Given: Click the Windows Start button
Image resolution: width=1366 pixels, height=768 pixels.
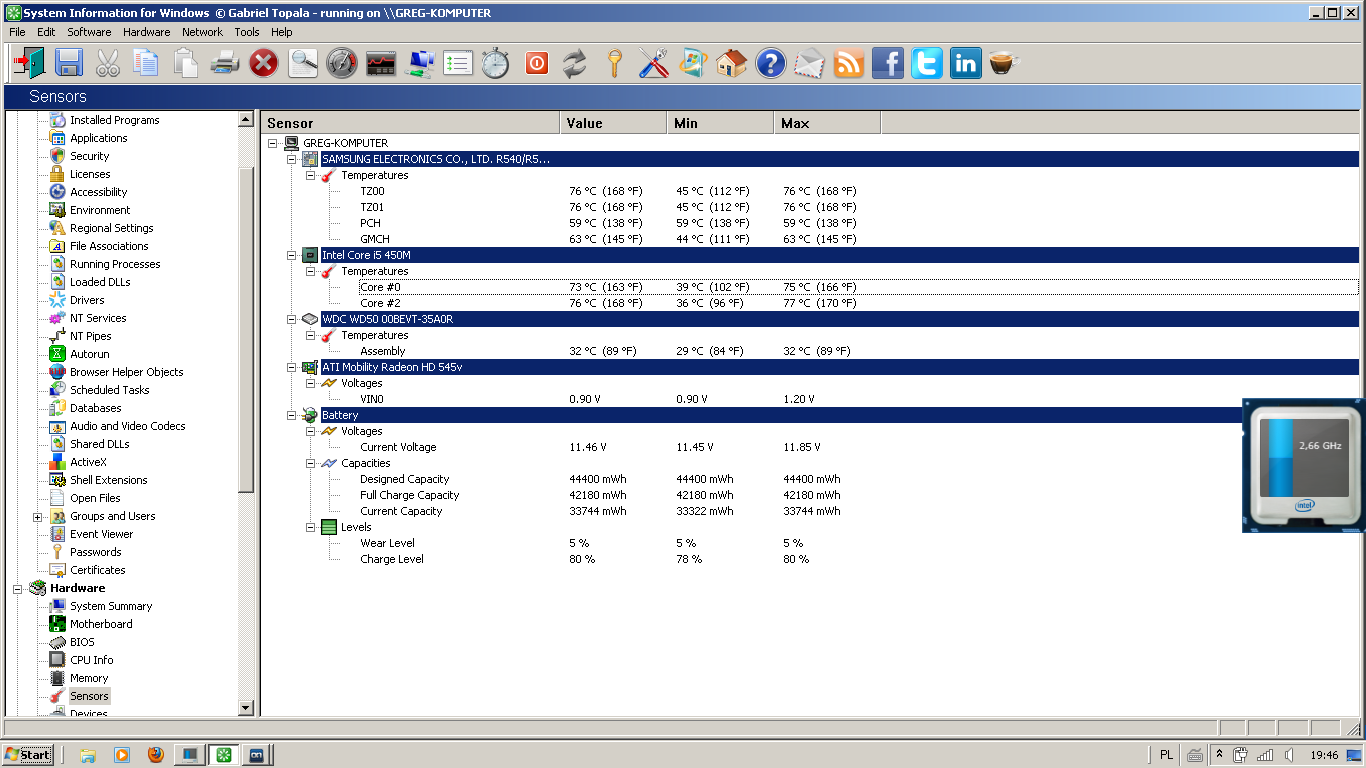Looking at the screenshot, I should [28, 755].
